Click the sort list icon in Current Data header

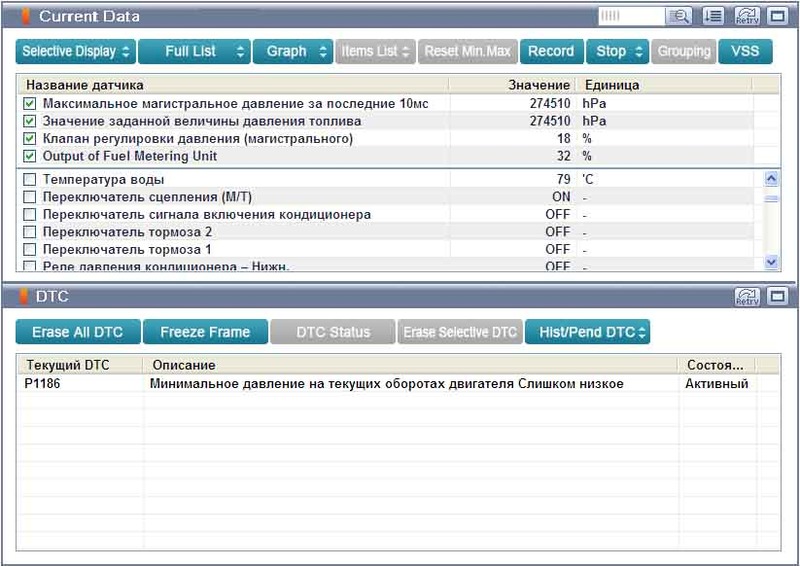[x=713, y=16]
